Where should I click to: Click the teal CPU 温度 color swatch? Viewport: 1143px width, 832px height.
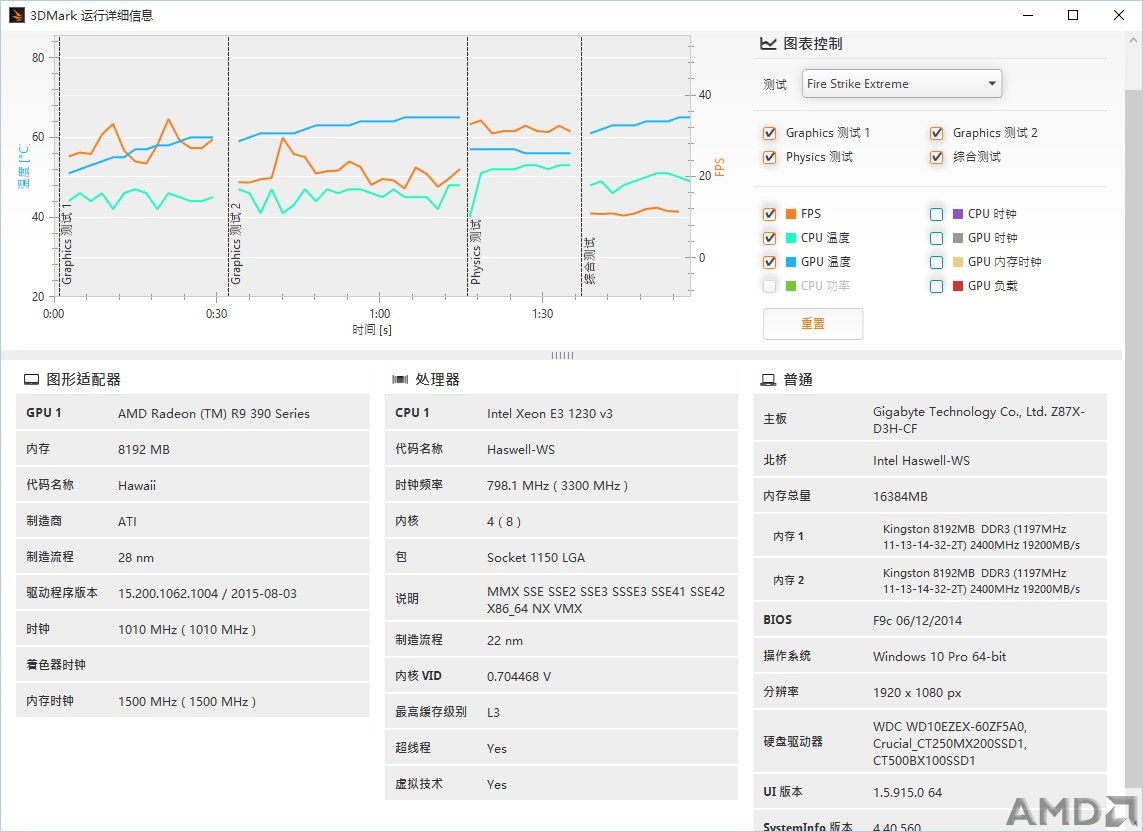point(791,238)
